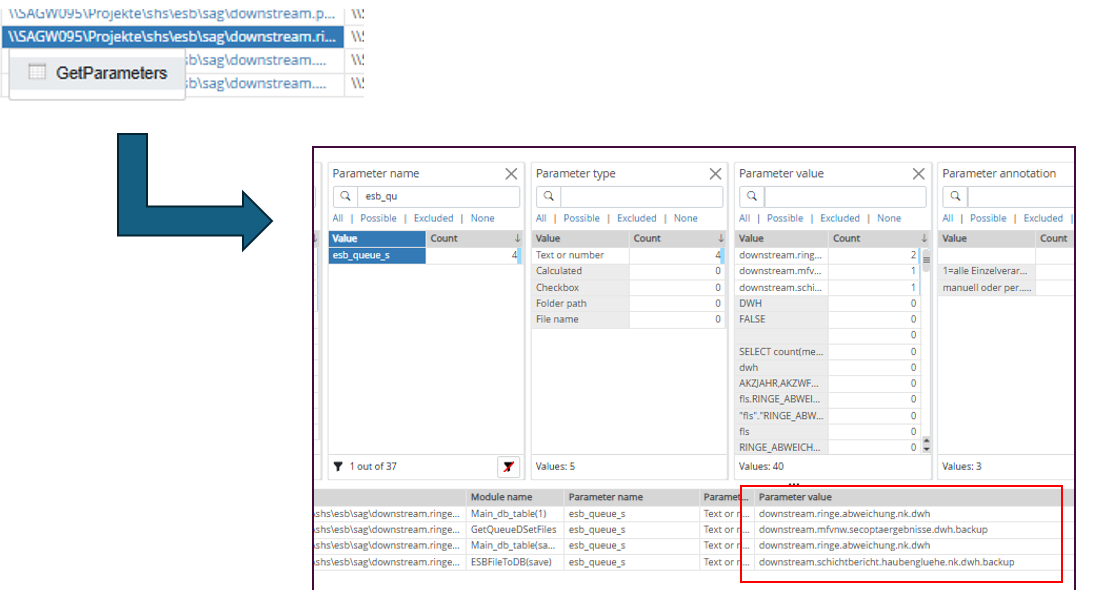The image size is (1096, 590).
Task: Click the search icon in Parameter type panel
Action: click(x=549, y=197)
